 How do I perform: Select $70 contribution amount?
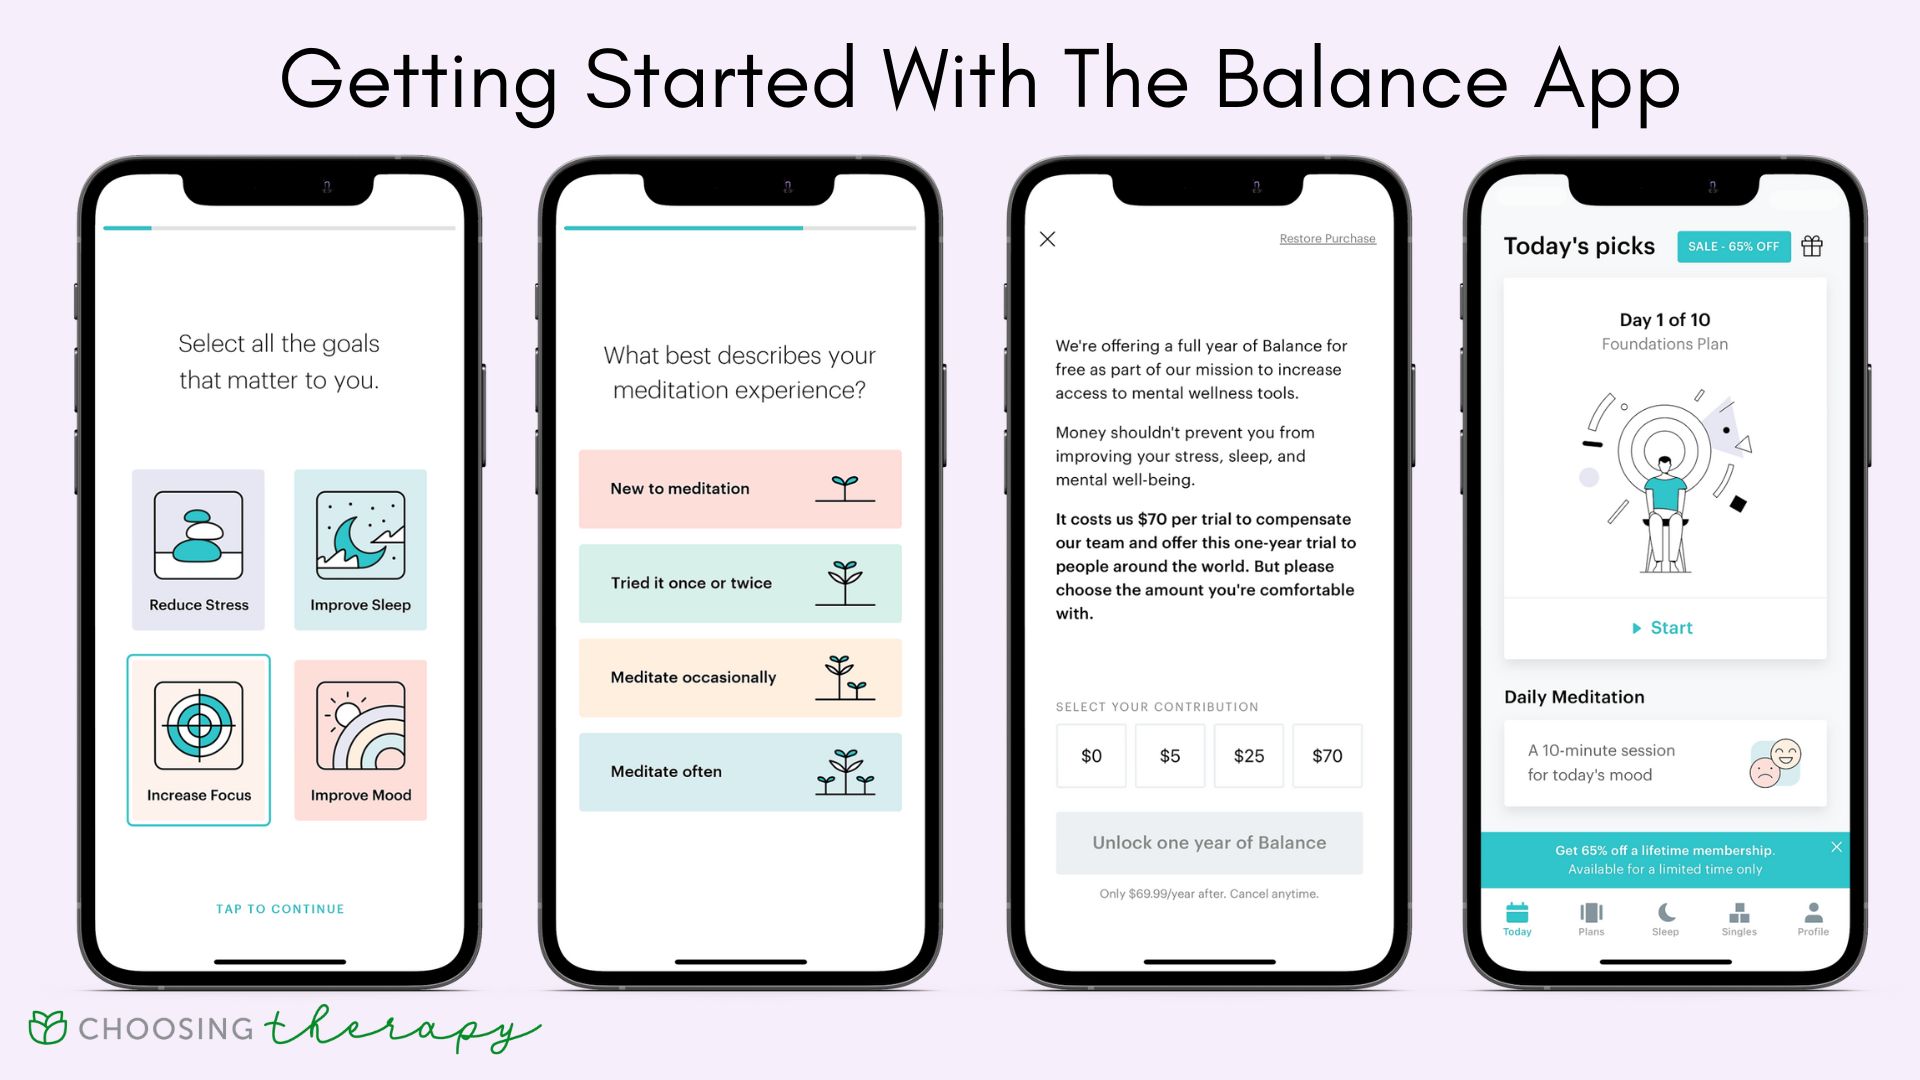(x=1327, y=754)
